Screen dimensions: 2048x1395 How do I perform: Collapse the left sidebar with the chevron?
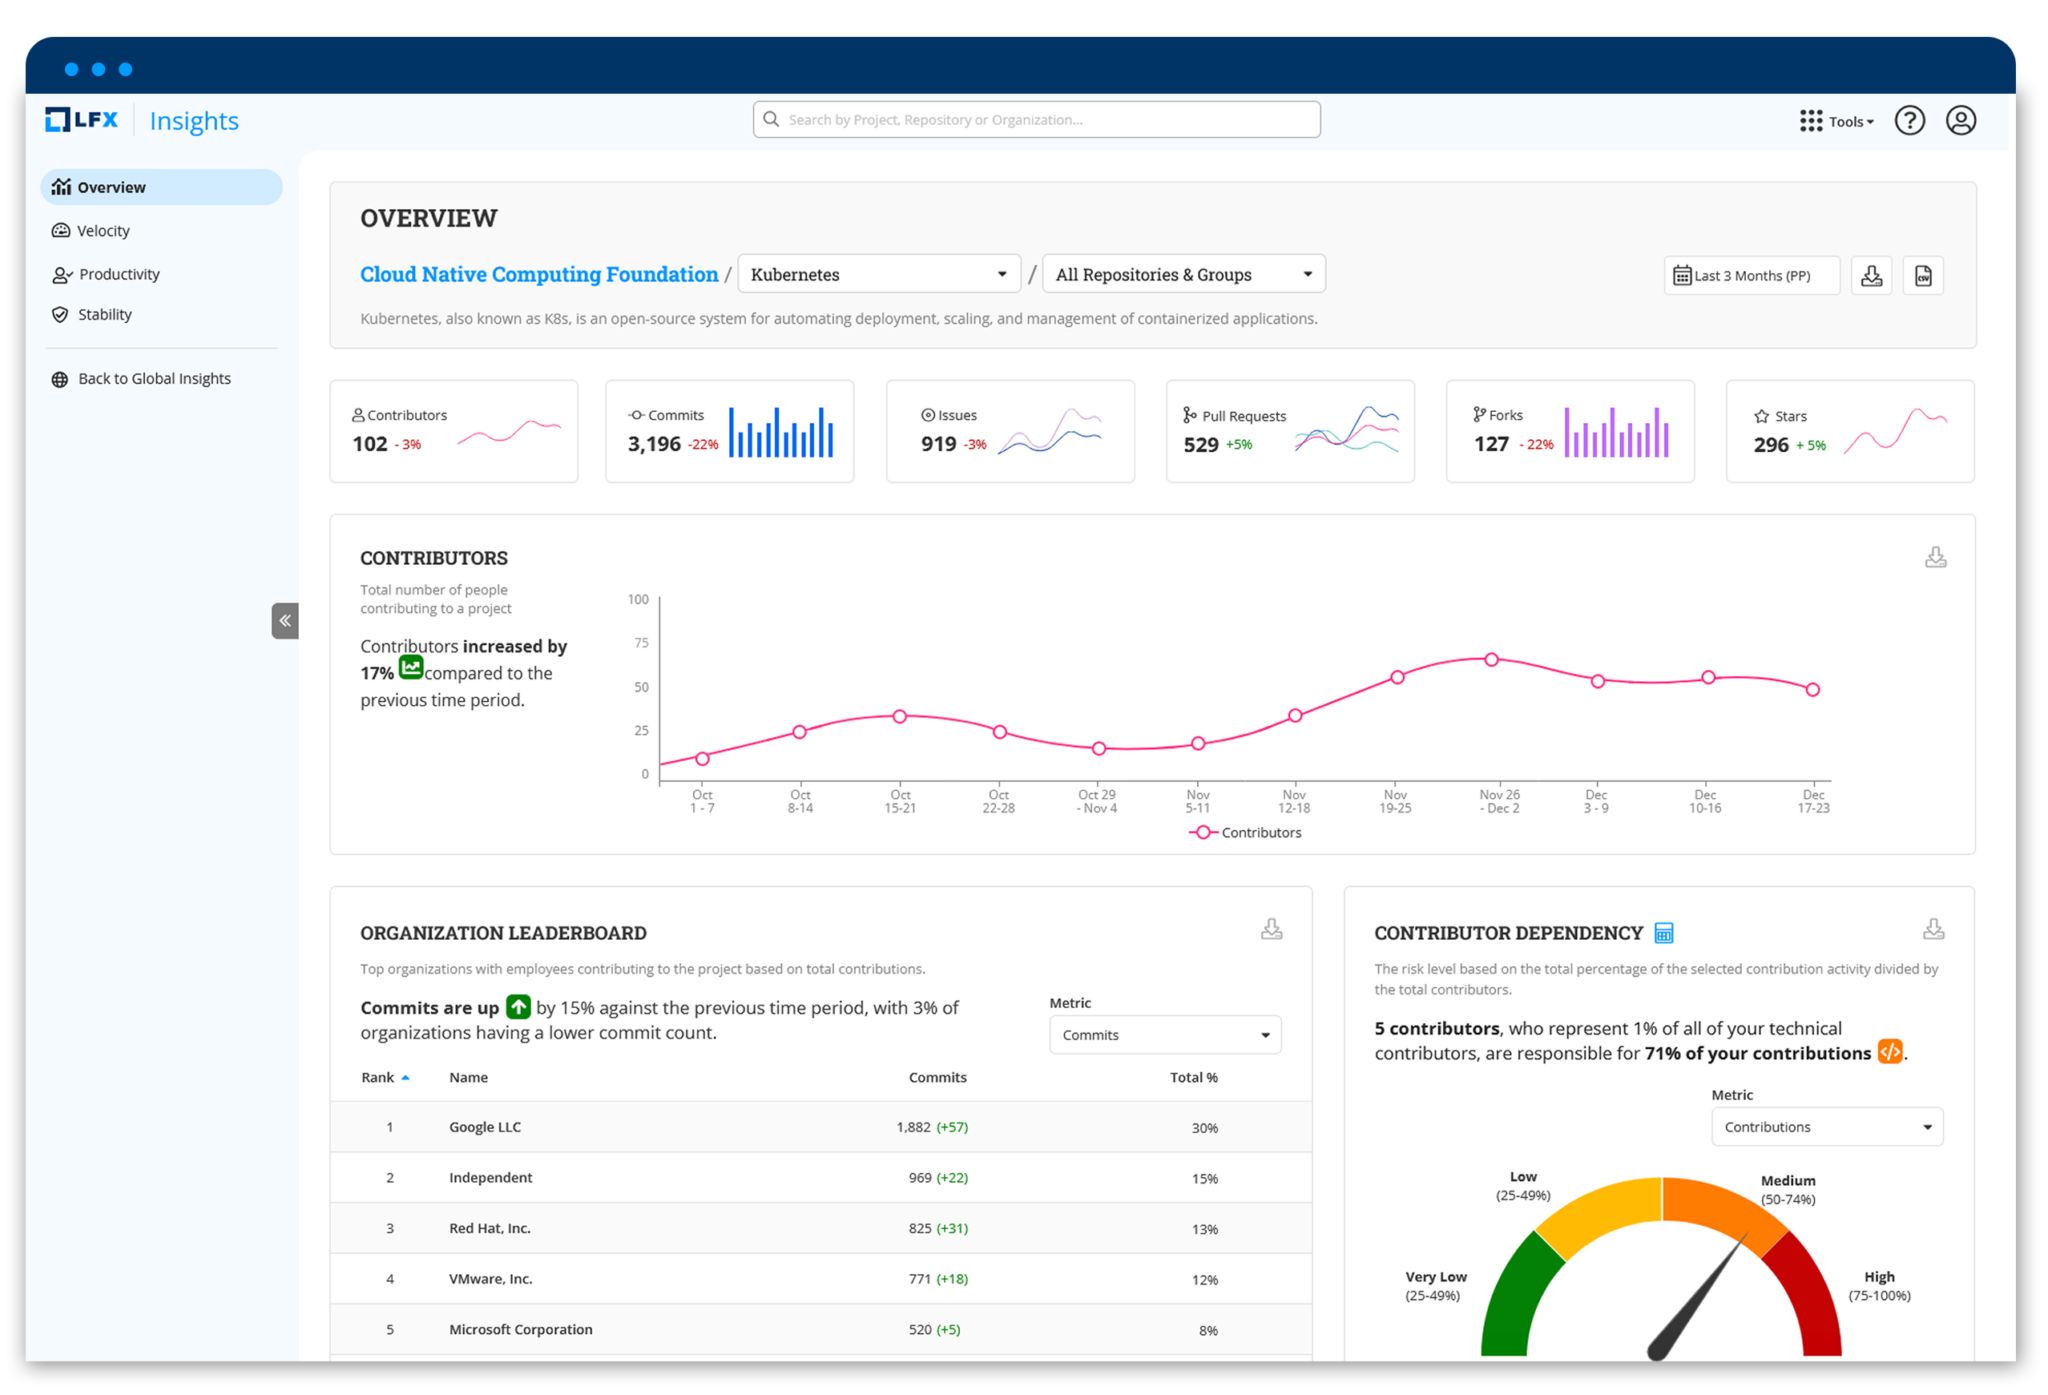point(285,620)
